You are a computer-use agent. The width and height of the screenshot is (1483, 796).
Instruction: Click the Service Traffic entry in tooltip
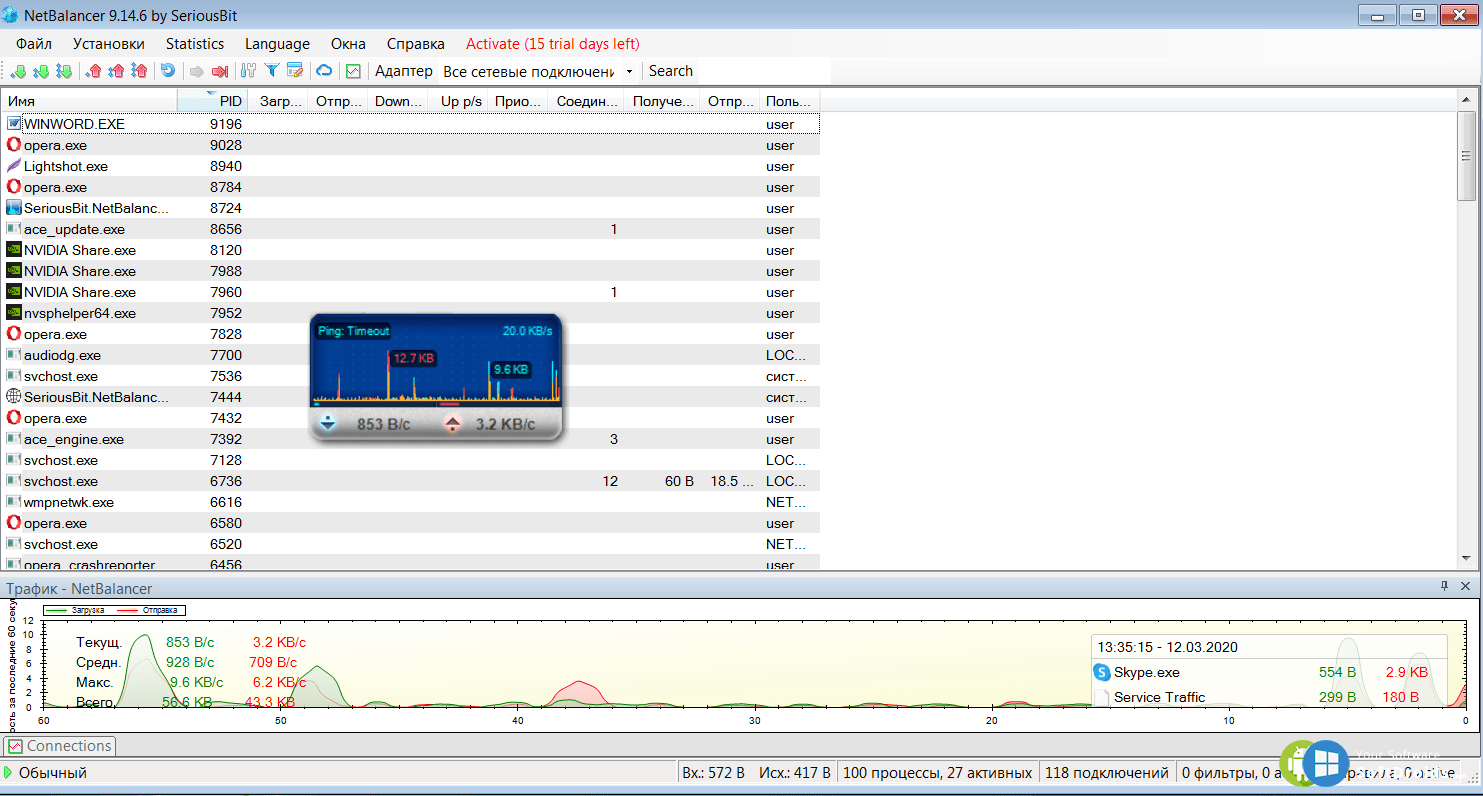pos(1160,697)
